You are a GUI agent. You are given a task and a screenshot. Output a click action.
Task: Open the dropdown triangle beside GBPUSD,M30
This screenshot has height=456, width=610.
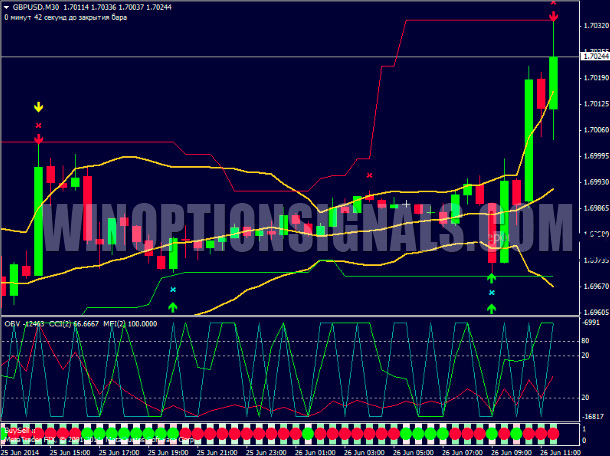click(x=7, y=6)
